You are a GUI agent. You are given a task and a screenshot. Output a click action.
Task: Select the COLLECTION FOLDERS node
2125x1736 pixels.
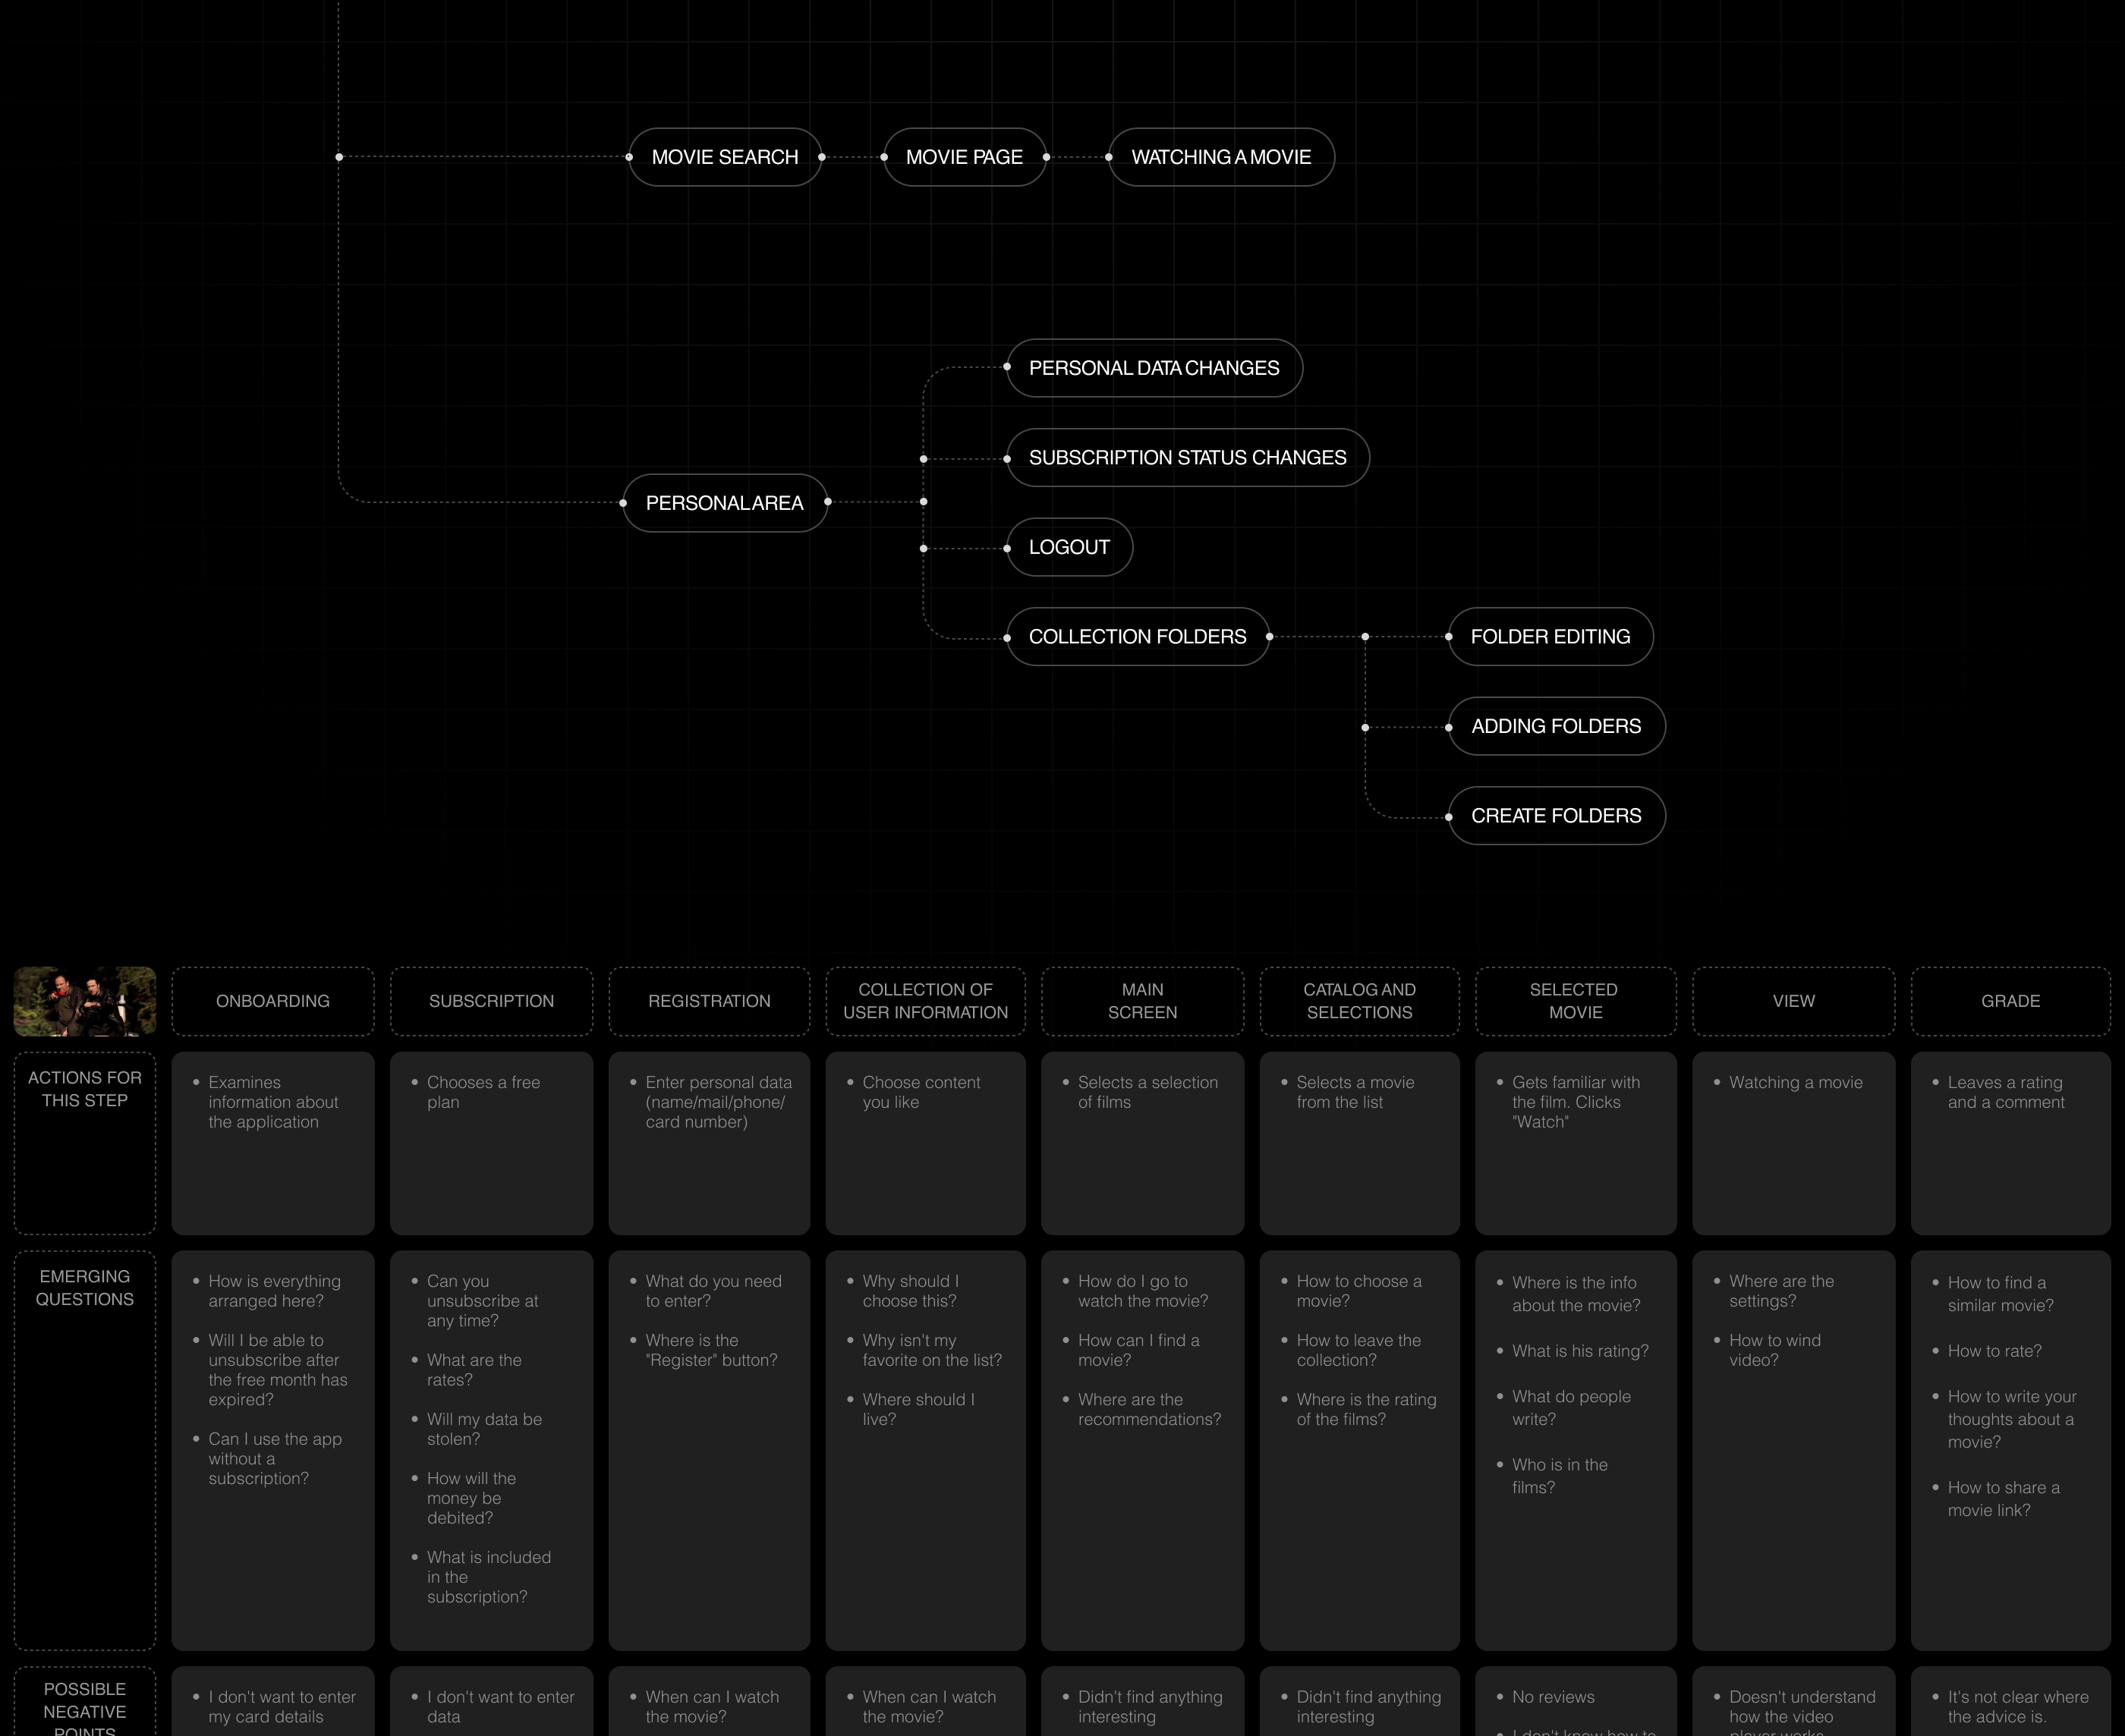1137,637
